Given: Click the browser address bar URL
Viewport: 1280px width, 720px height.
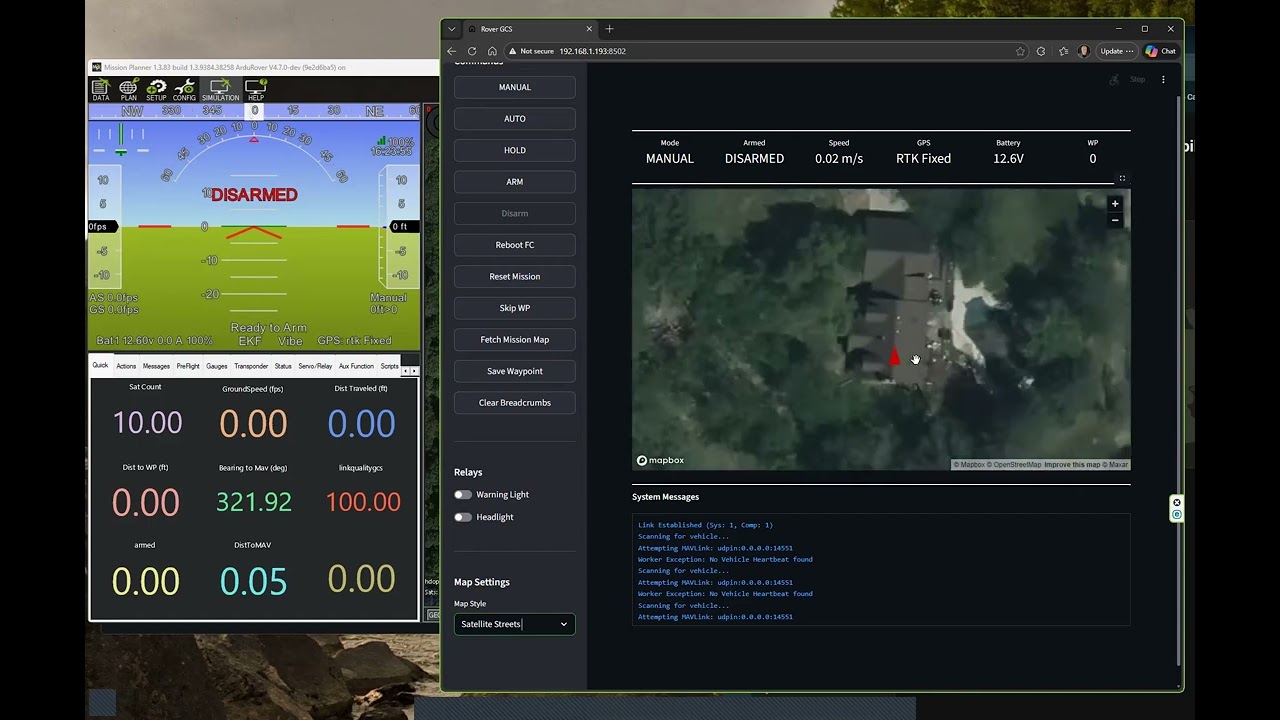Looking at the screenshot, I should click(x=592, y=51).
